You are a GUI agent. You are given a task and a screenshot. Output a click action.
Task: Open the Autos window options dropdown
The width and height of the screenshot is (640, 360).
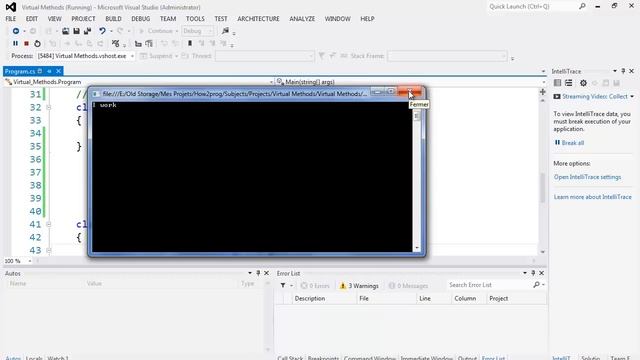[x=250, y=273]
